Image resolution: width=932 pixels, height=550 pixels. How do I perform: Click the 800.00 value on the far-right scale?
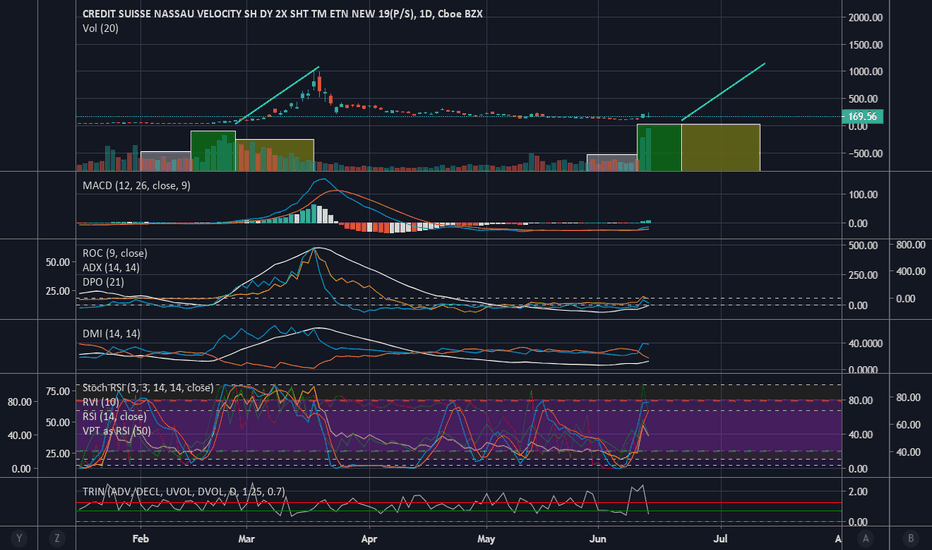911,245
